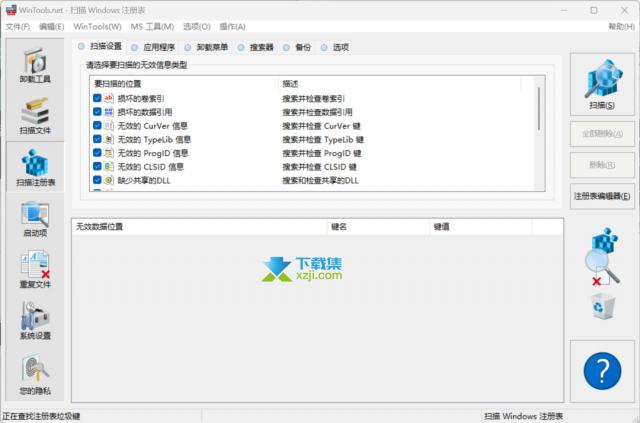This screenshot has width=640, height=423.
Task: Switch to the 选项 tab
Action: pyautogui.click(x=335, y=47)
